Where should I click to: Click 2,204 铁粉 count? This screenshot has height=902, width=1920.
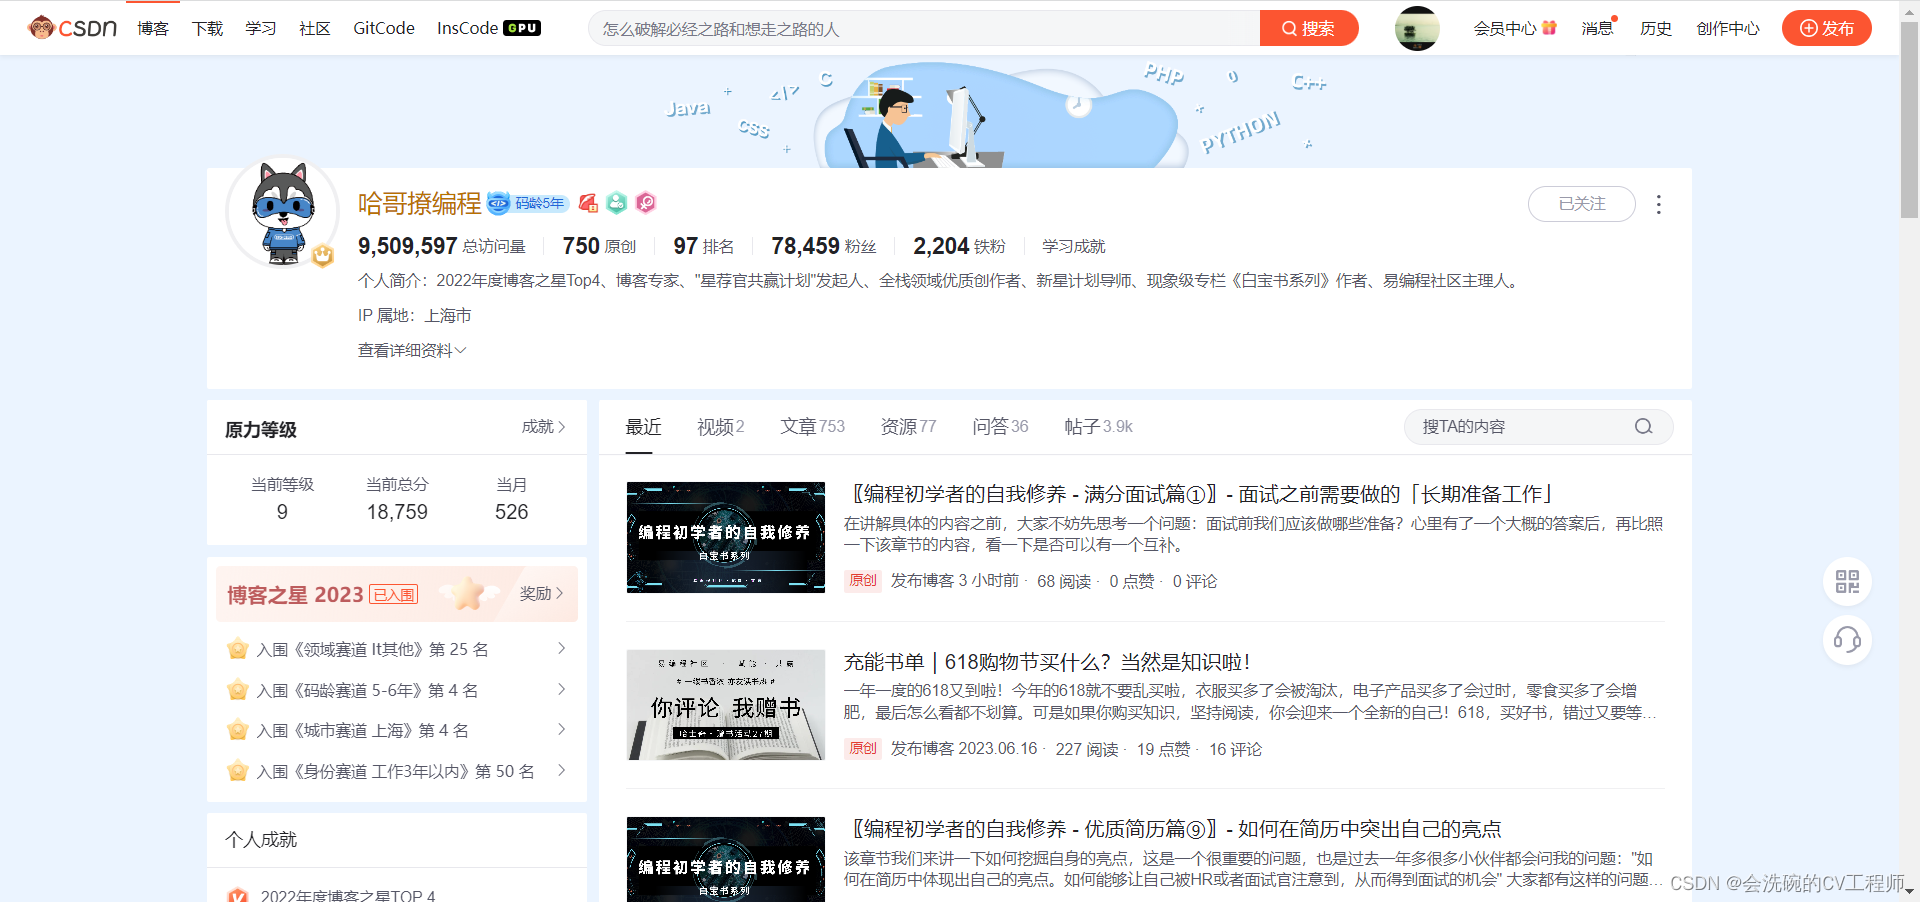(960, 246)
